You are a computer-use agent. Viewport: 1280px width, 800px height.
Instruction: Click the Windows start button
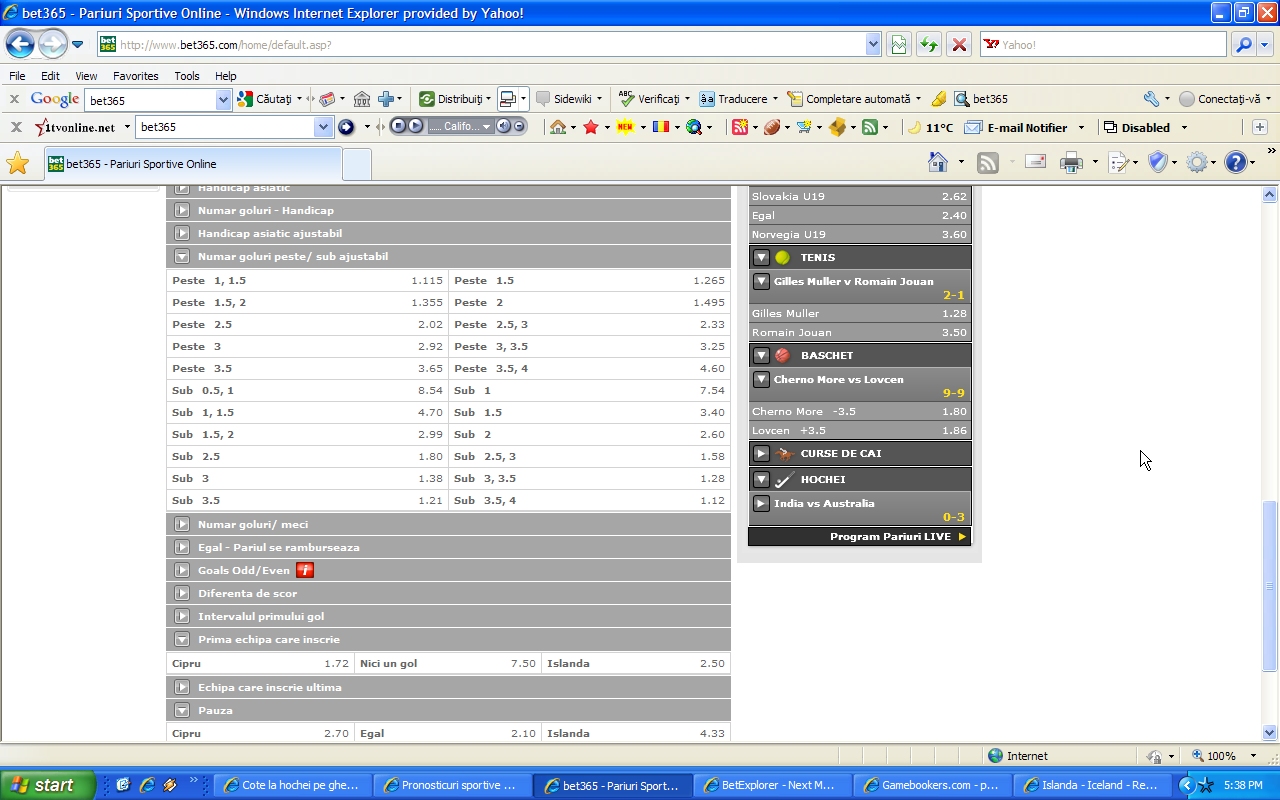point(47,785)
